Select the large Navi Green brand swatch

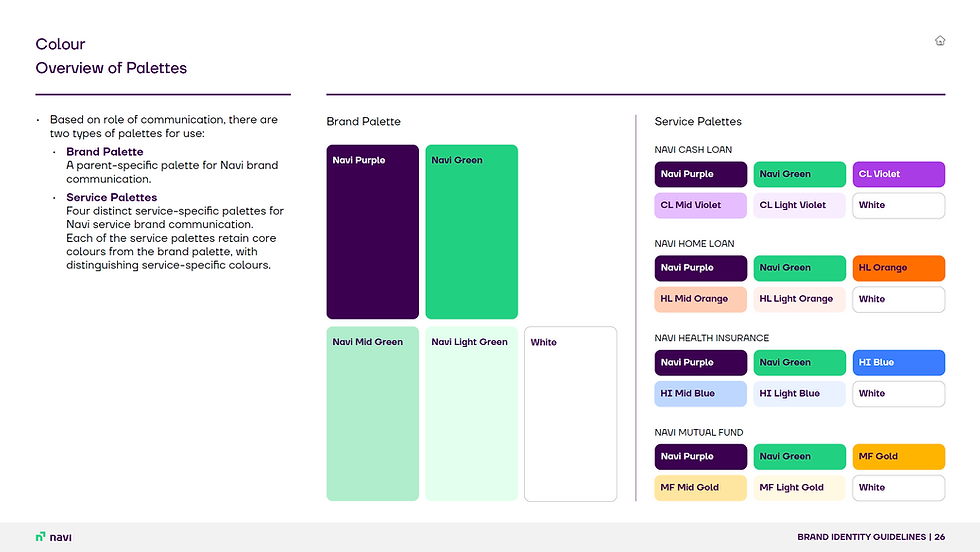pos(472,232)
